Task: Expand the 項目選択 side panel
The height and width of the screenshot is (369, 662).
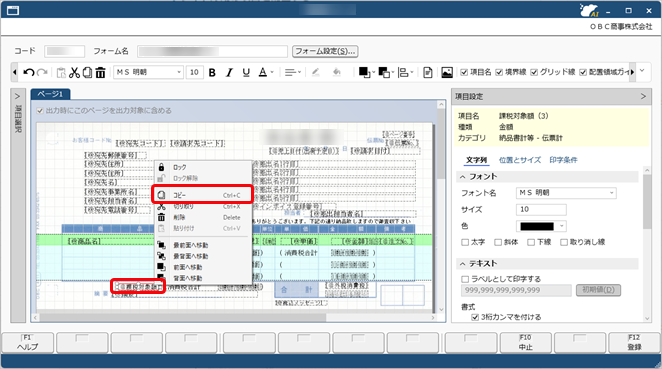Action: point(17,97)
